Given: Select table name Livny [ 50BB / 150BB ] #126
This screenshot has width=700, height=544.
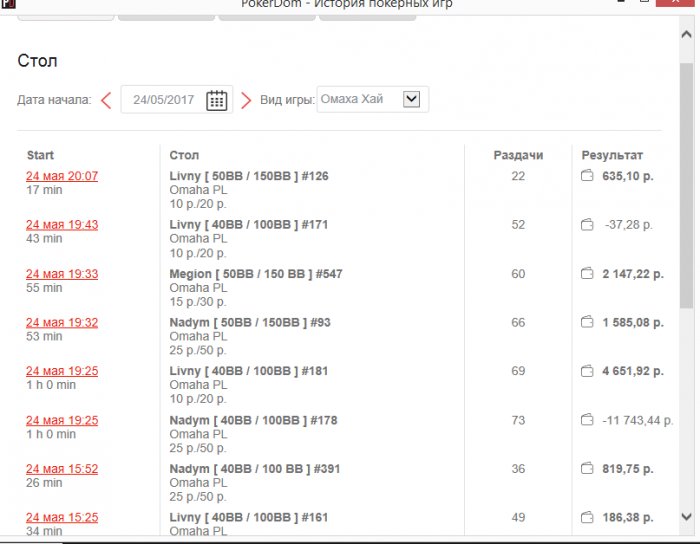Looking at the screenshot, I should [x=249, y=176].
